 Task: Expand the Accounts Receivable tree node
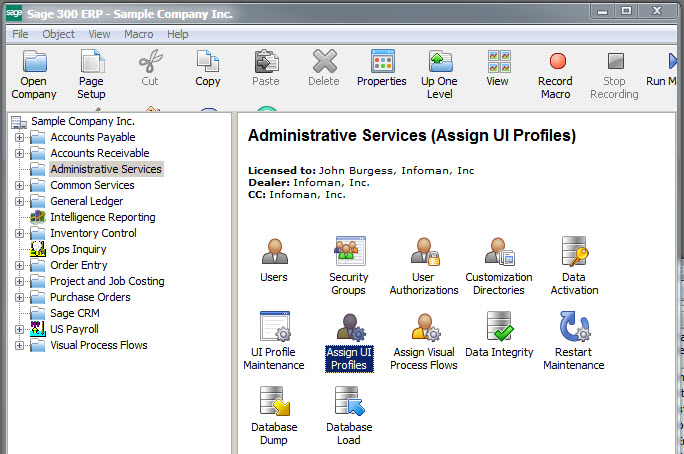(x=19, y=154)
